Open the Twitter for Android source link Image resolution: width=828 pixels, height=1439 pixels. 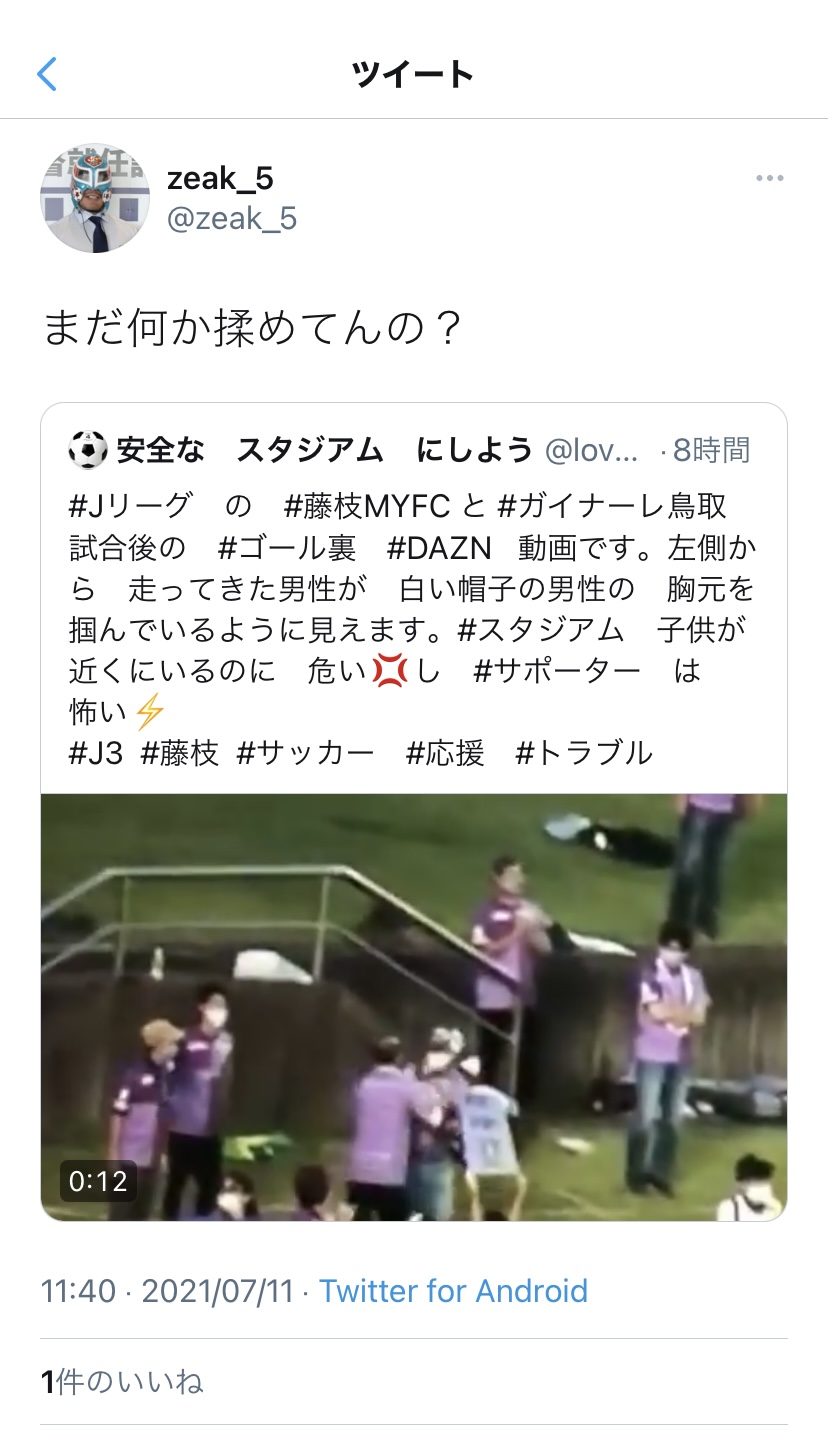[453, 1291]
